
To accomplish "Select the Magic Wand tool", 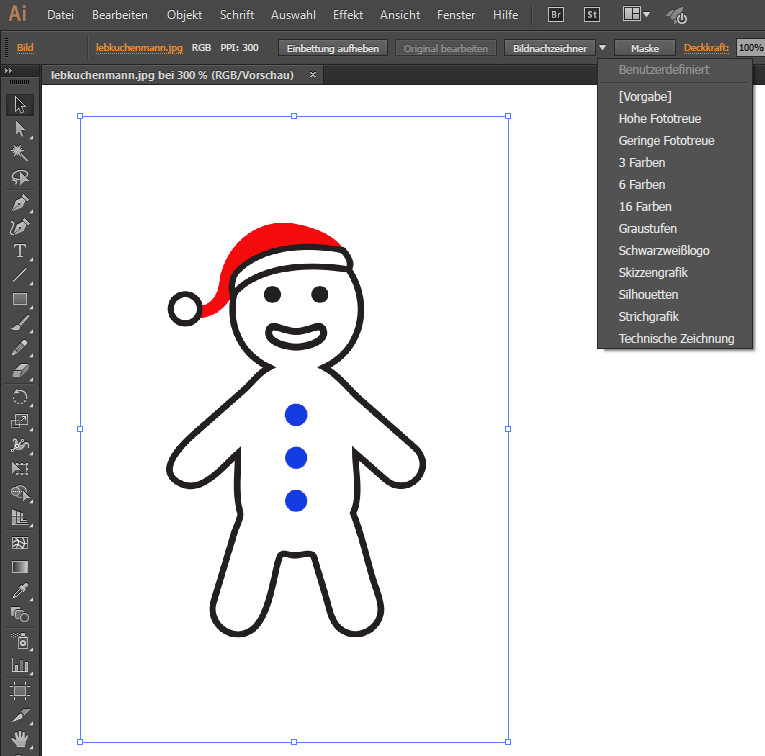I will coord(19,153).
